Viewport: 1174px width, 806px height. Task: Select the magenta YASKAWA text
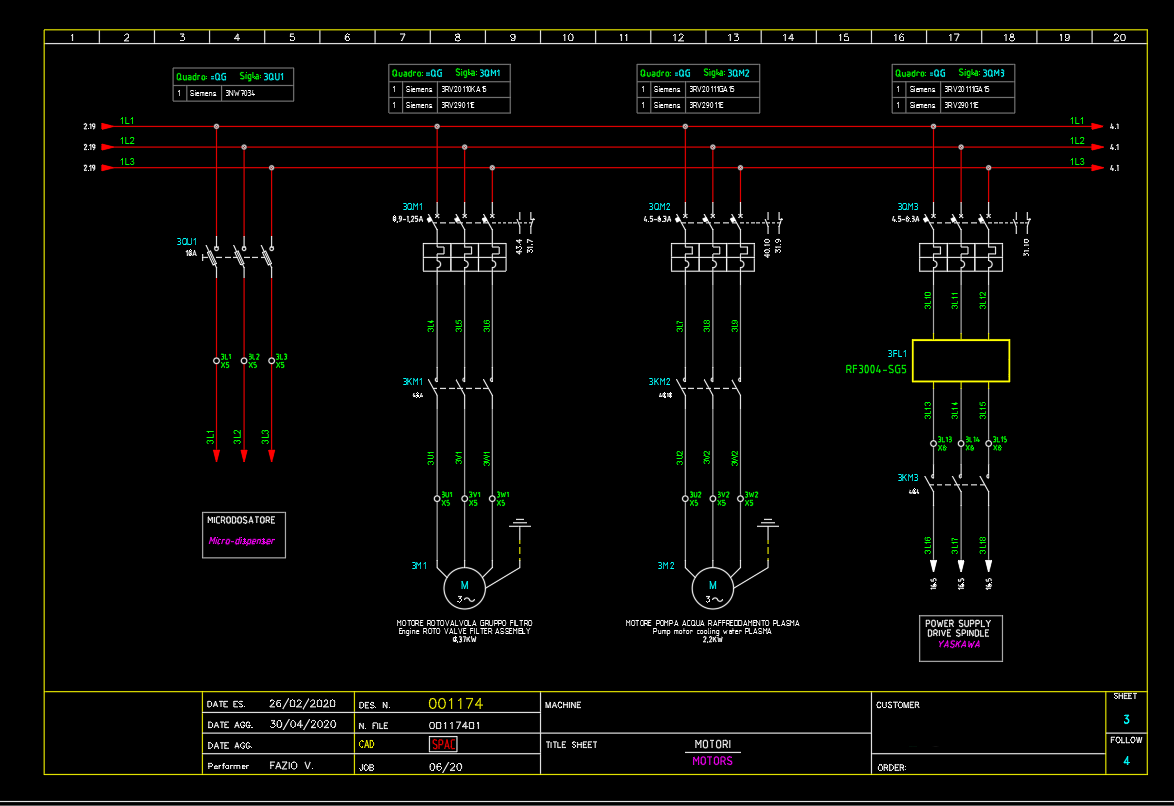tap(958, 644)
